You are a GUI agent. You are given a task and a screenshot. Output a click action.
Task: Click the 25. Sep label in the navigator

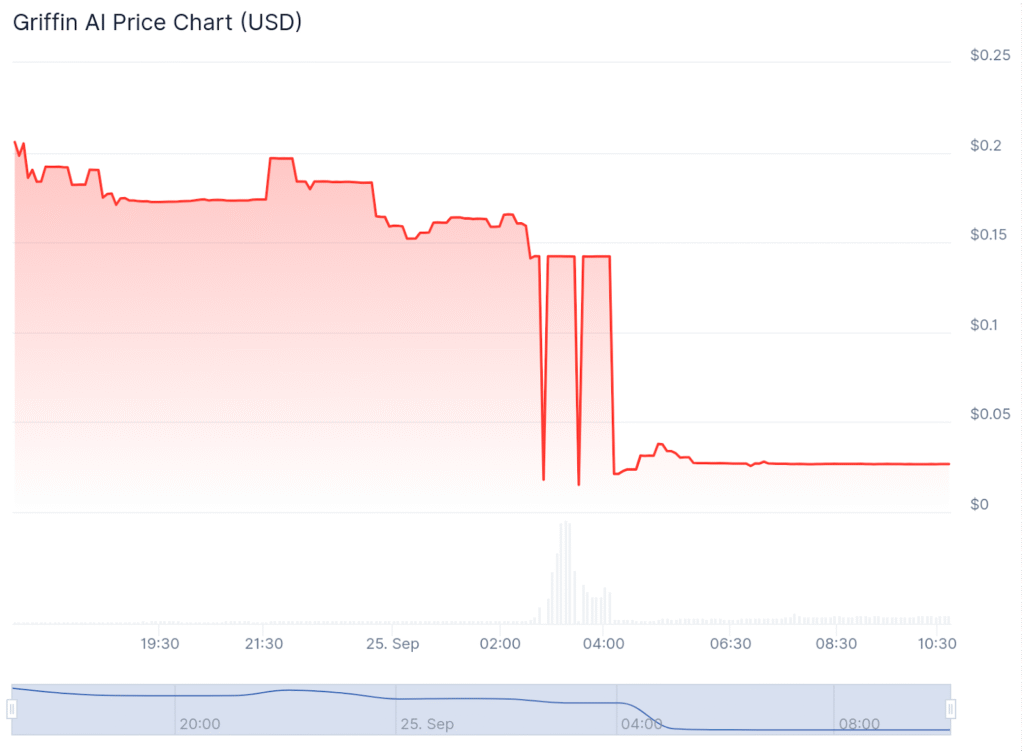point(427,723)
